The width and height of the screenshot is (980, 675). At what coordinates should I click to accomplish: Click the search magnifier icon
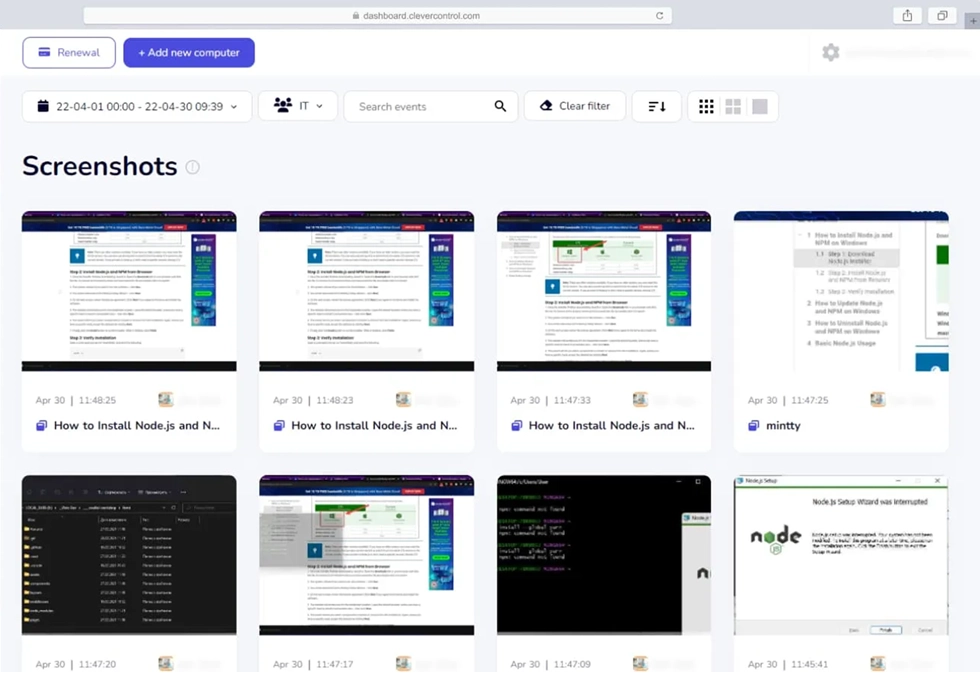(x=500, y=106)
